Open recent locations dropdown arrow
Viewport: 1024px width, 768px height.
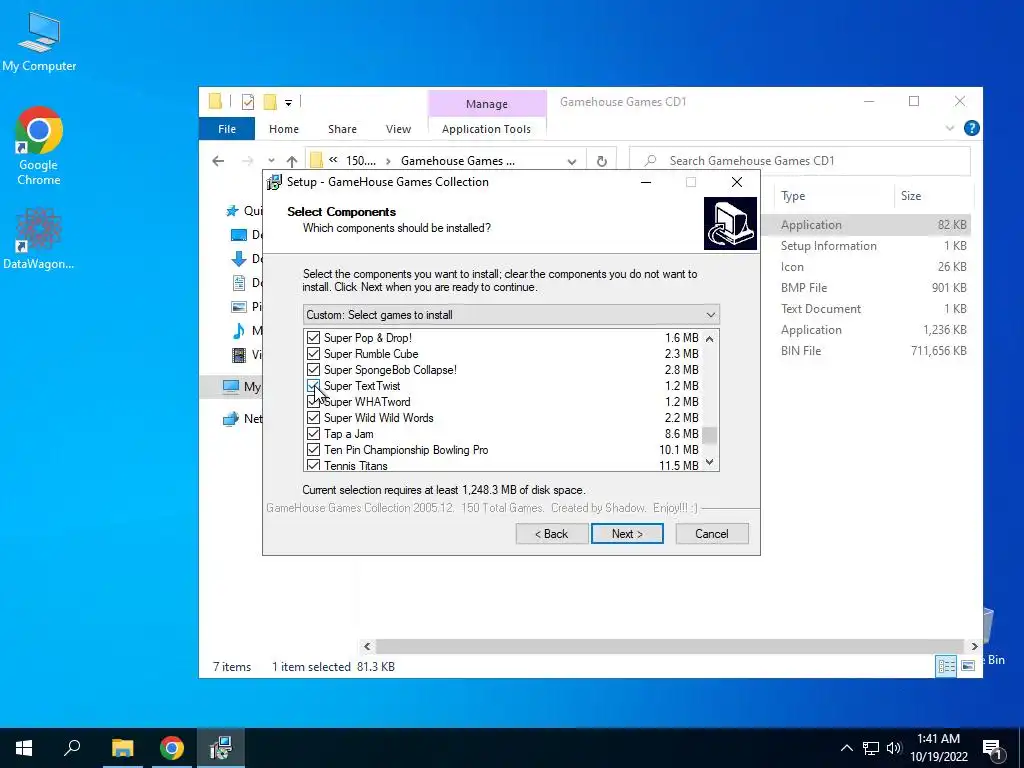[x=271, y=161]
